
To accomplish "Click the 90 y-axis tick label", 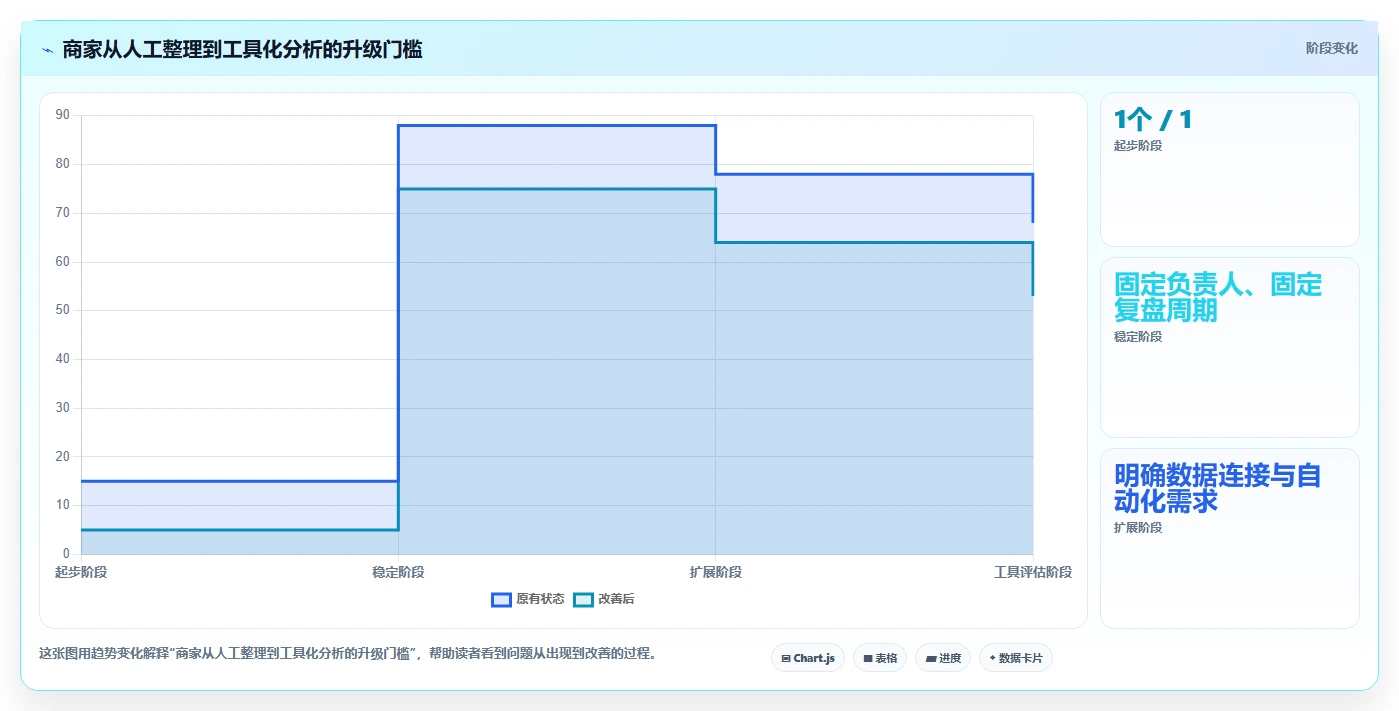I will [63, 115].
